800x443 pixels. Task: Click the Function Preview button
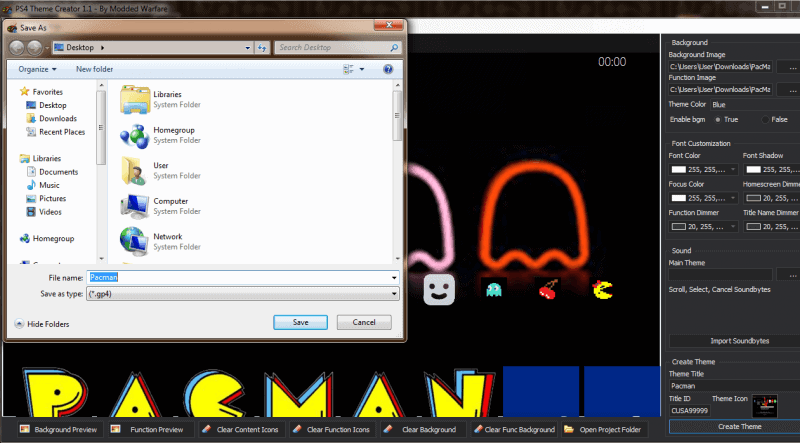click(151, 429)
